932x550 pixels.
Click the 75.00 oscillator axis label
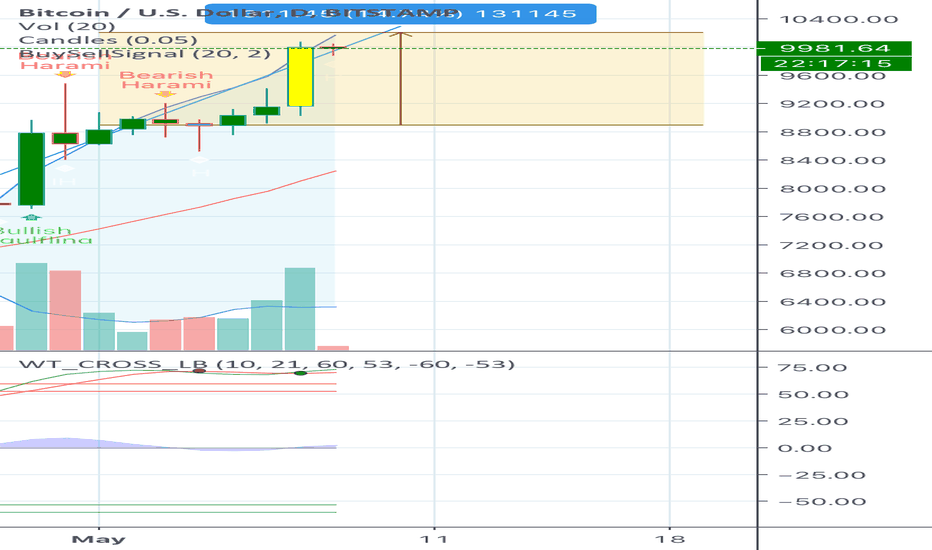click(x=813, y=368)
